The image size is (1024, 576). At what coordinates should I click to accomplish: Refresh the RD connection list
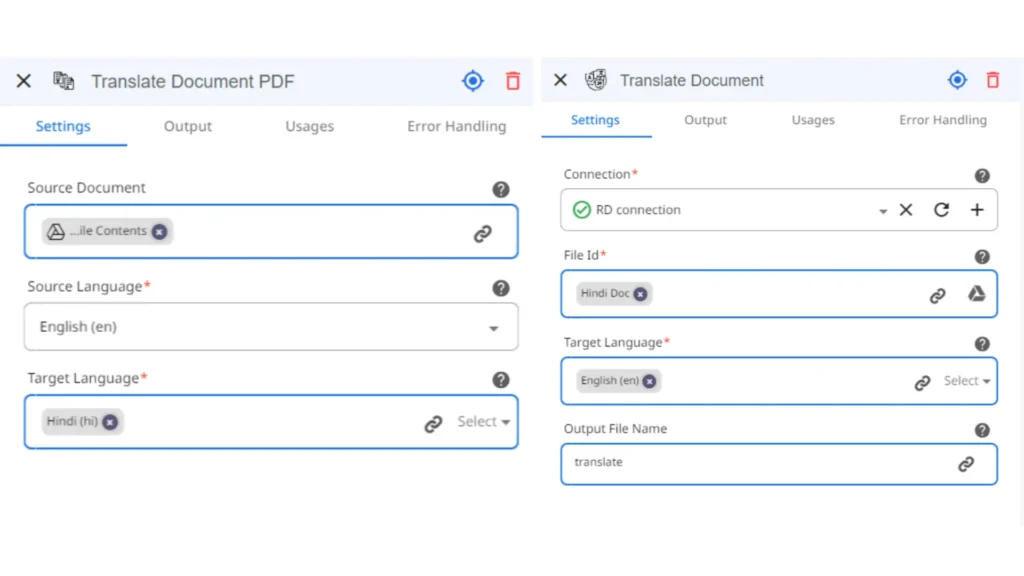pyautogui.click(x=941, y=210)
